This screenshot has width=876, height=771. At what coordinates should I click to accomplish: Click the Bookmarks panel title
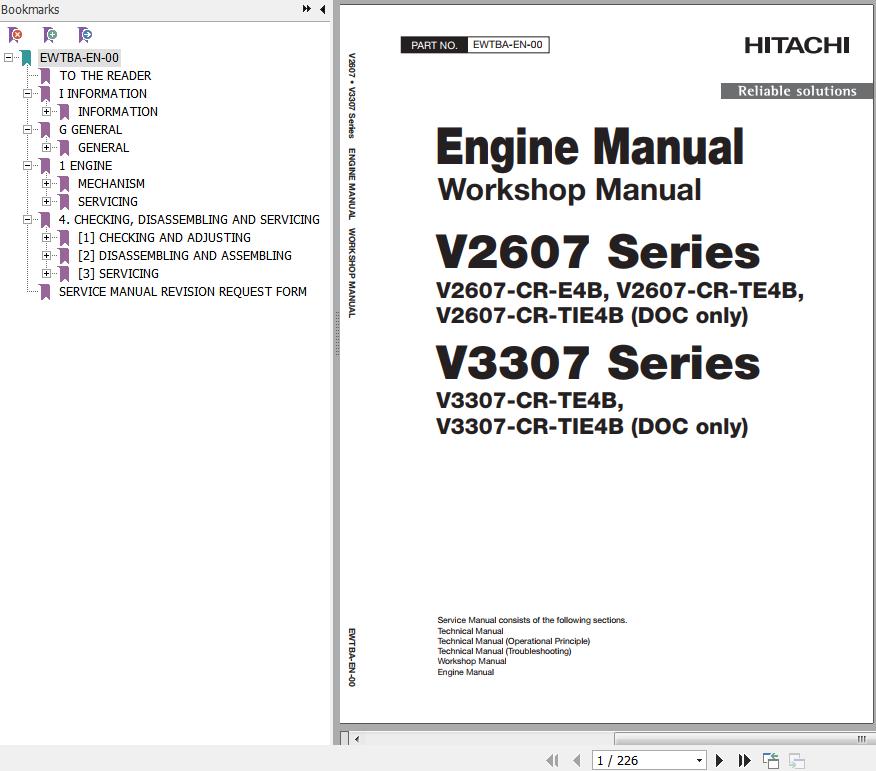coord(30,9)
